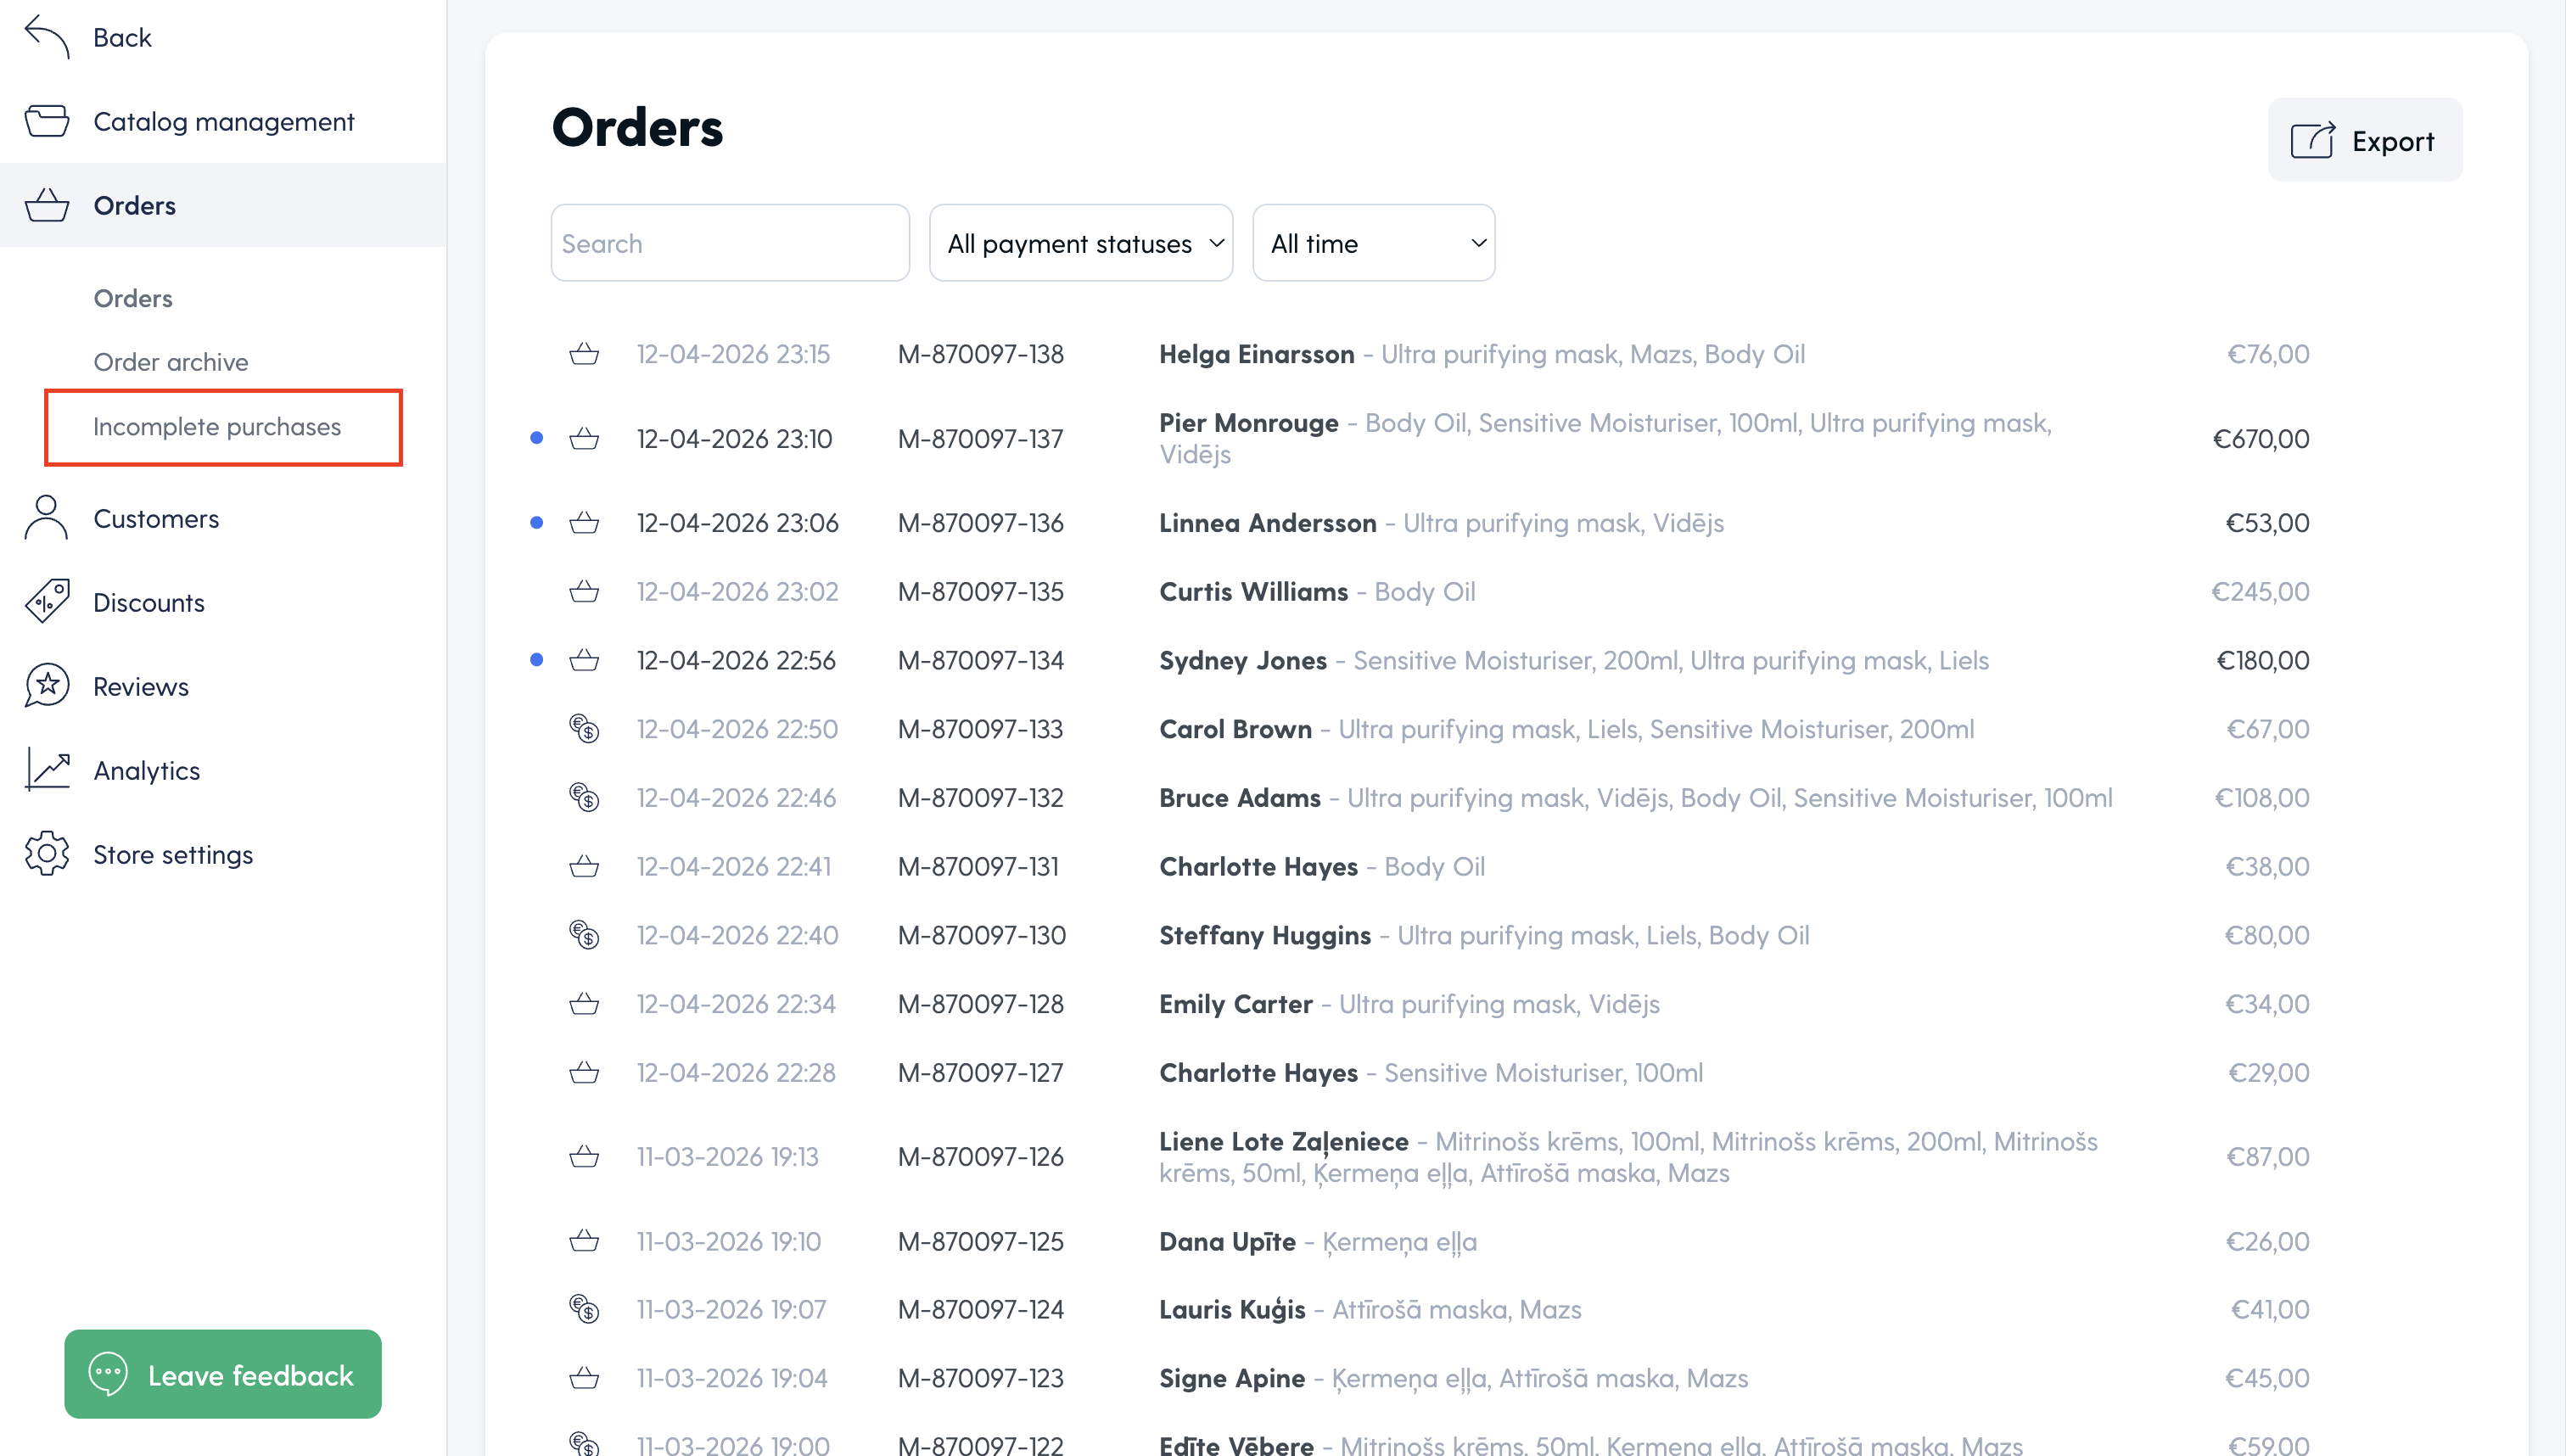The width and height of the screenshot is (2566, 1456).
Task: Click the chat bubble icon in Leave feedback
Action: pos(108,1374)
